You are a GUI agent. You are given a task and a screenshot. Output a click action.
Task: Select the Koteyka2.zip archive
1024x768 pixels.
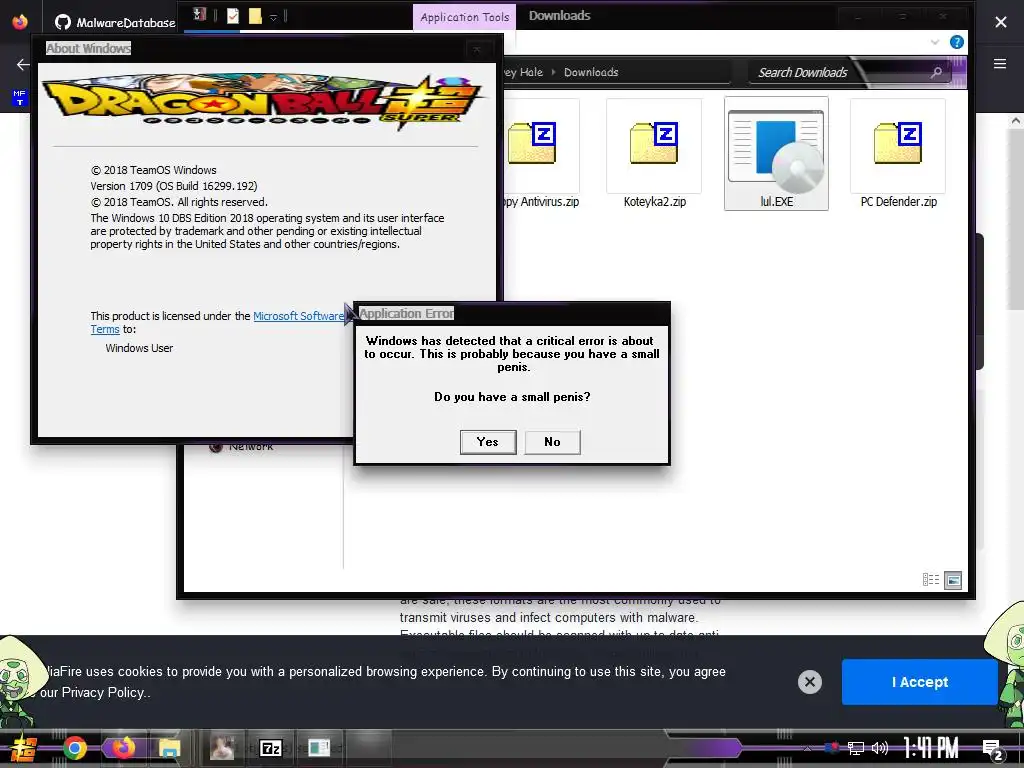[654, 153]
